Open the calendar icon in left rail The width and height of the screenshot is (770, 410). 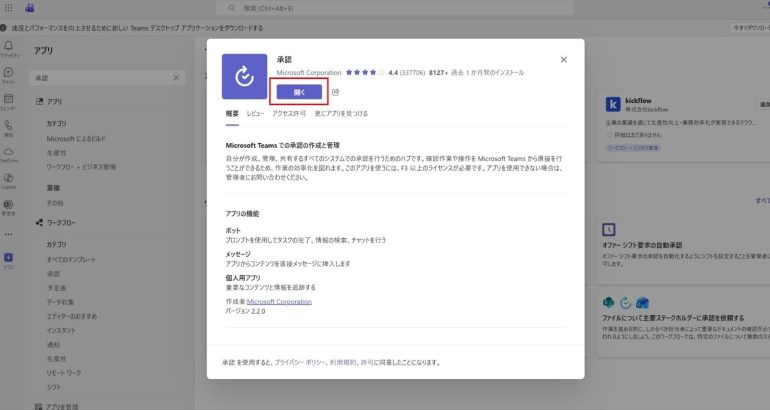9,101
